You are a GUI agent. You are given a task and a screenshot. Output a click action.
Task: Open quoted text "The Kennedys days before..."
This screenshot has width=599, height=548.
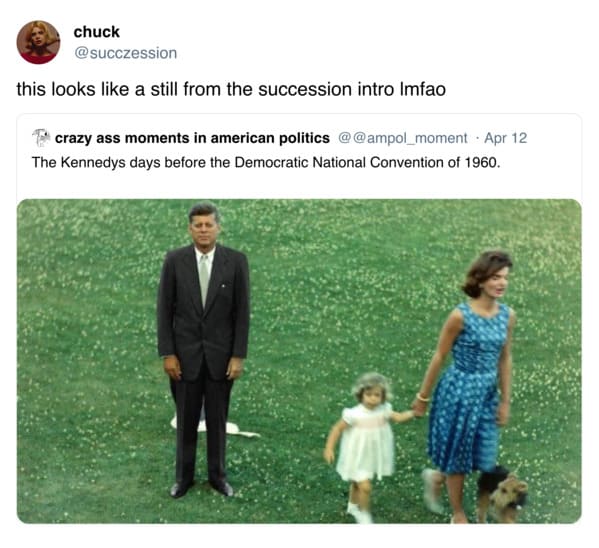[x=266, y=162]
